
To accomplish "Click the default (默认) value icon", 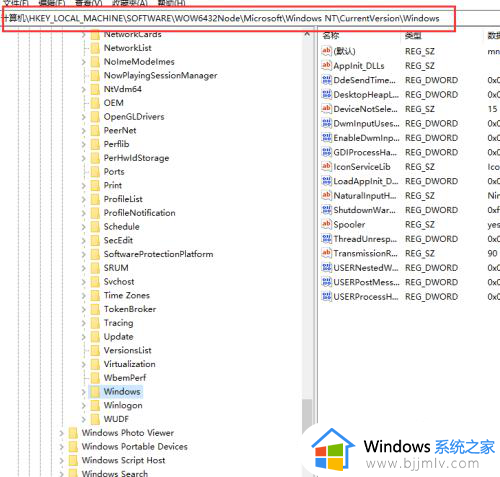I will click(326, 51).
